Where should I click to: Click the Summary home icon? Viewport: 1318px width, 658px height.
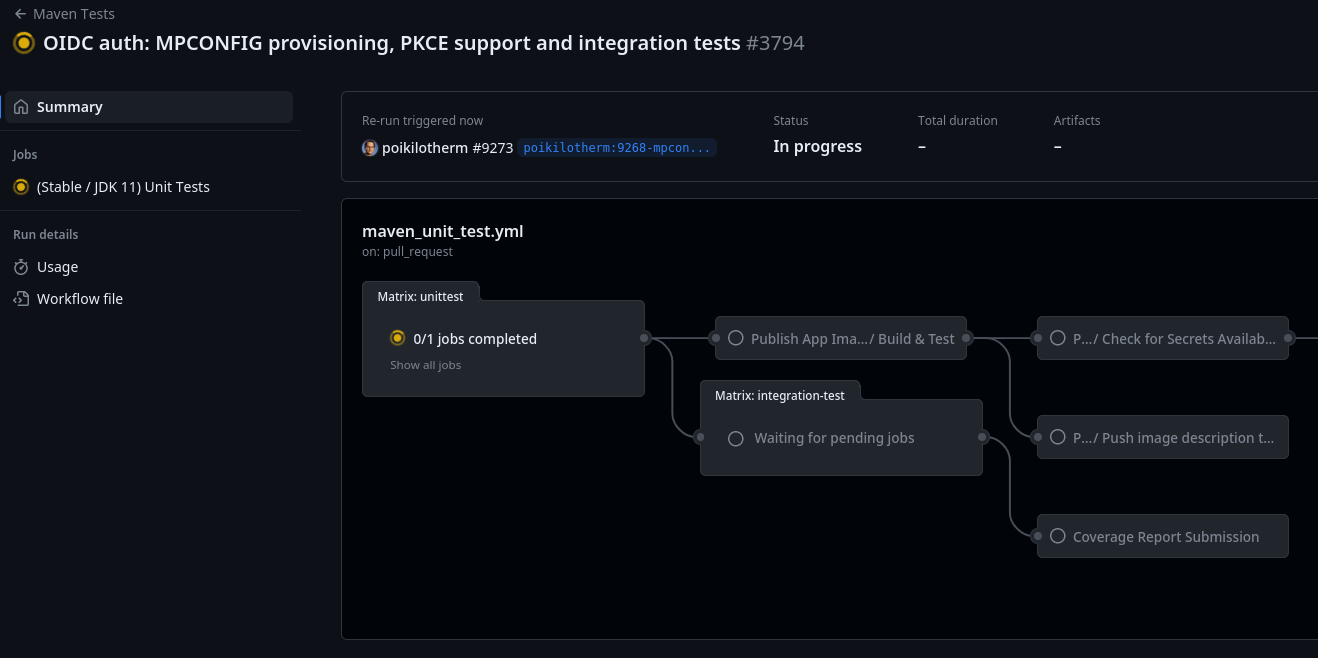click(x=21, y=107)
